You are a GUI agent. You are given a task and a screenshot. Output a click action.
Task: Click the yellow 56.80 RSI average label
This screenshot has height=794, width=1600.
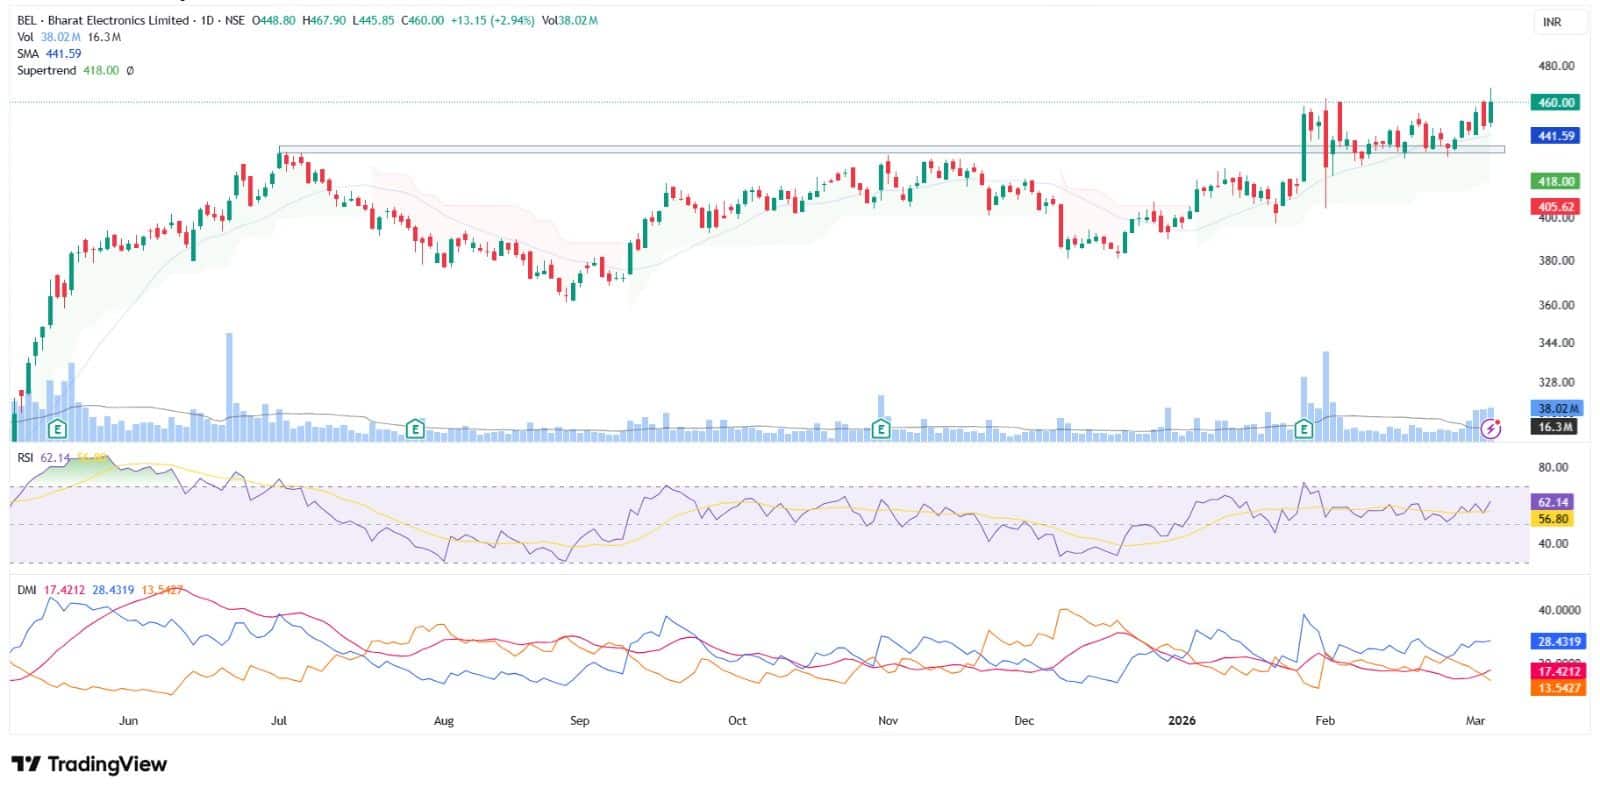(1553, 519)
